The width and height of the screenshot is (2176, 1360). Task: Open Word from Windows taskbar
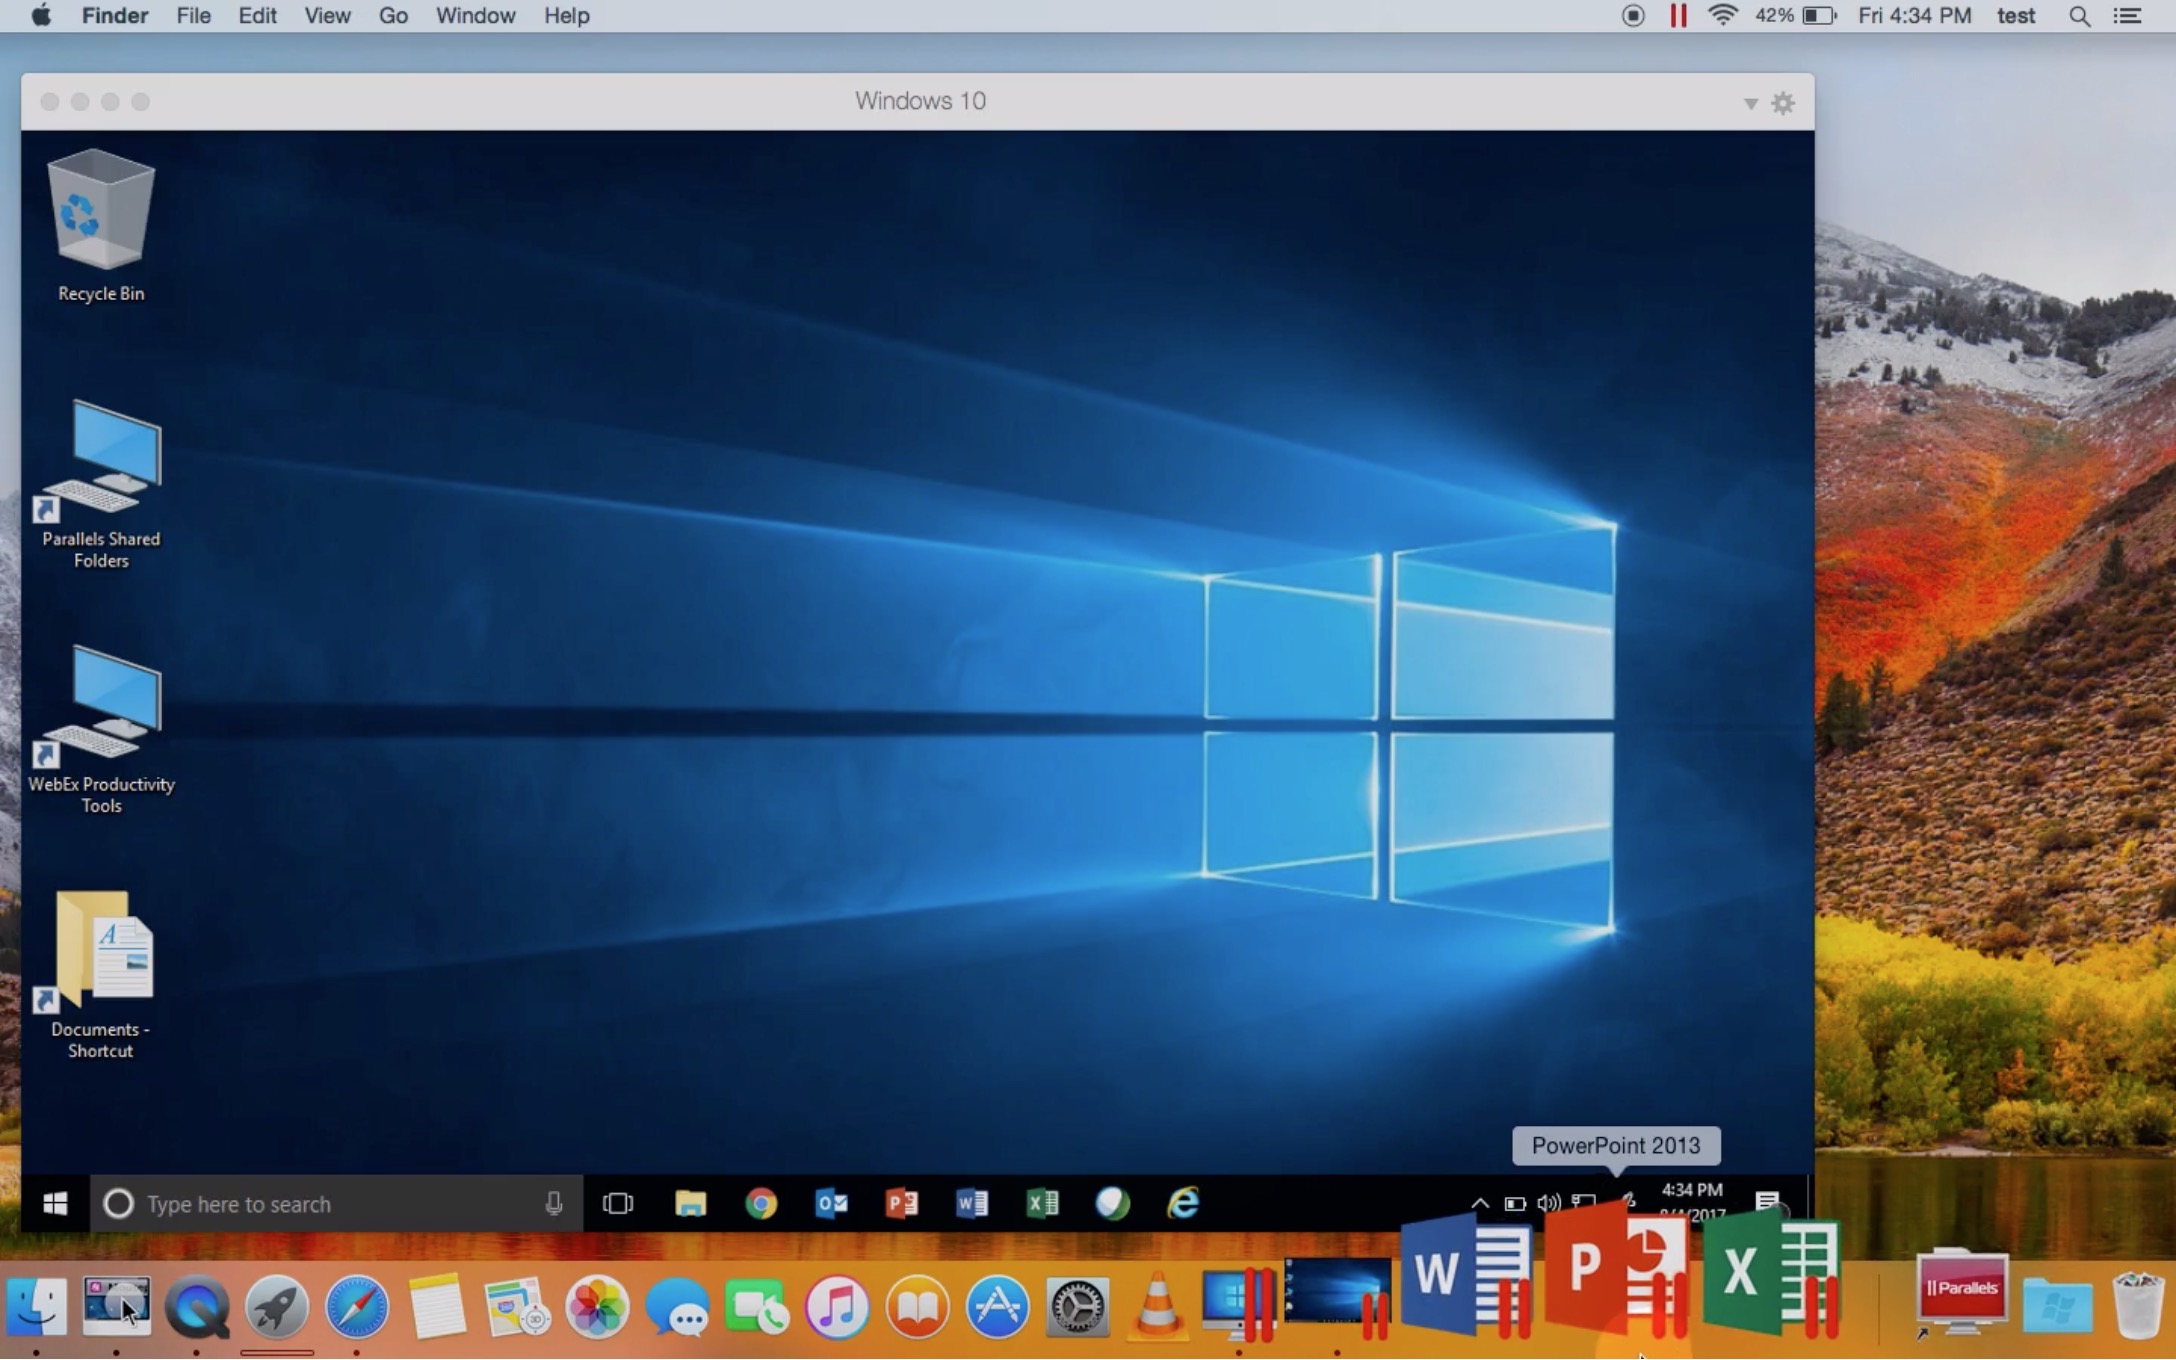pos(972,1204)
